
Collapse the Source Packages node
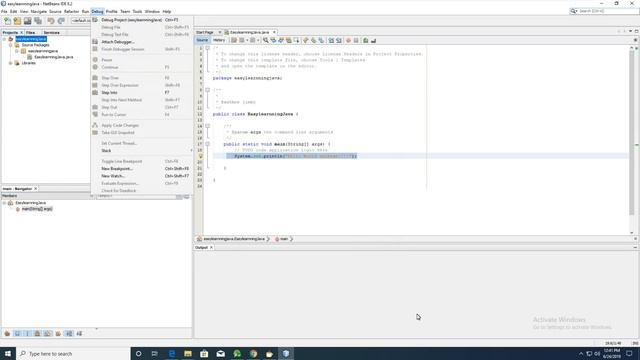coord(11,45)
